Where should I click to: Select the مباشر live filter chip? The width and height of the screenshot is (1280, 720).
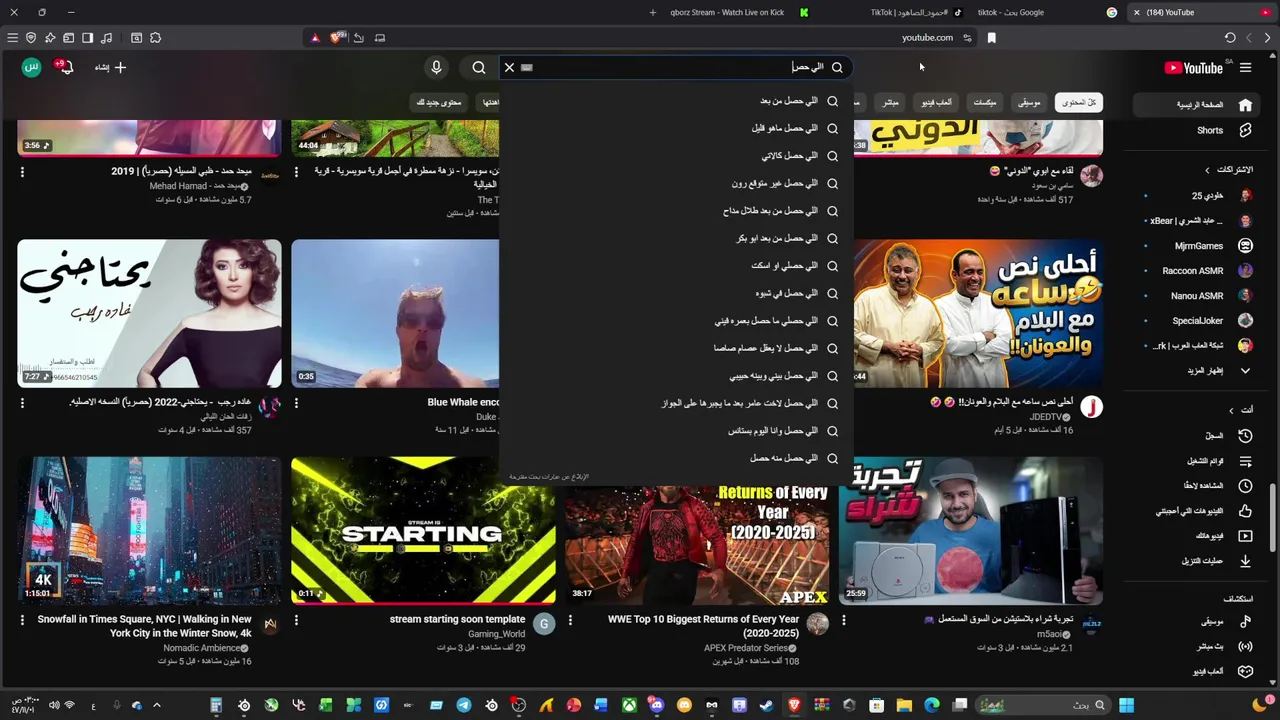890,102
